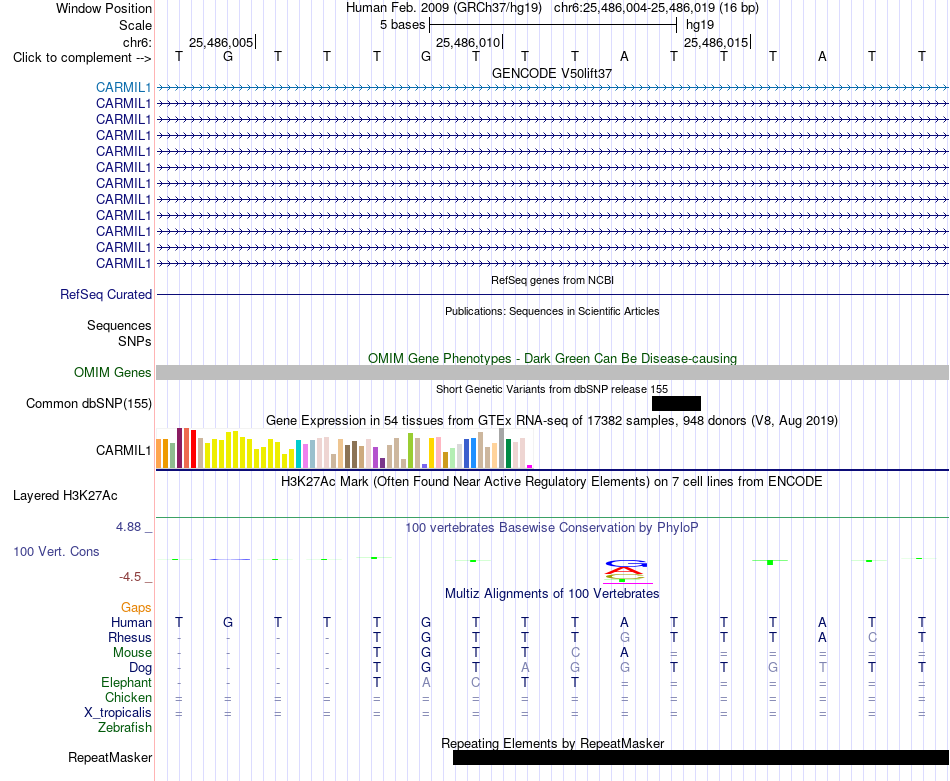Click the black RepeatMasker element bar
This screenshot has height=781, width=950.
(x=701, y=757)
